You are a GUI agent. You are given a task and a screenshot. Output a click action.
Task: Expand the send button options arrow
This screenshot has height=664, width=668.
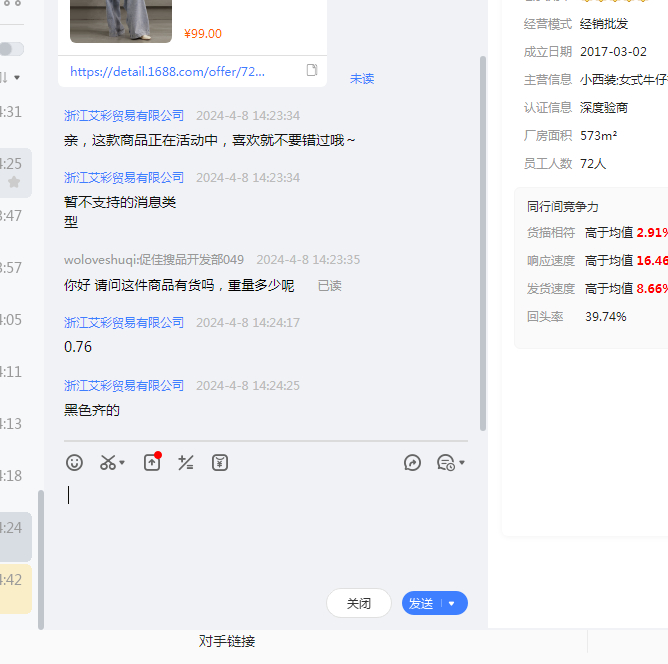pyautogui.click(x=452, y=604)
